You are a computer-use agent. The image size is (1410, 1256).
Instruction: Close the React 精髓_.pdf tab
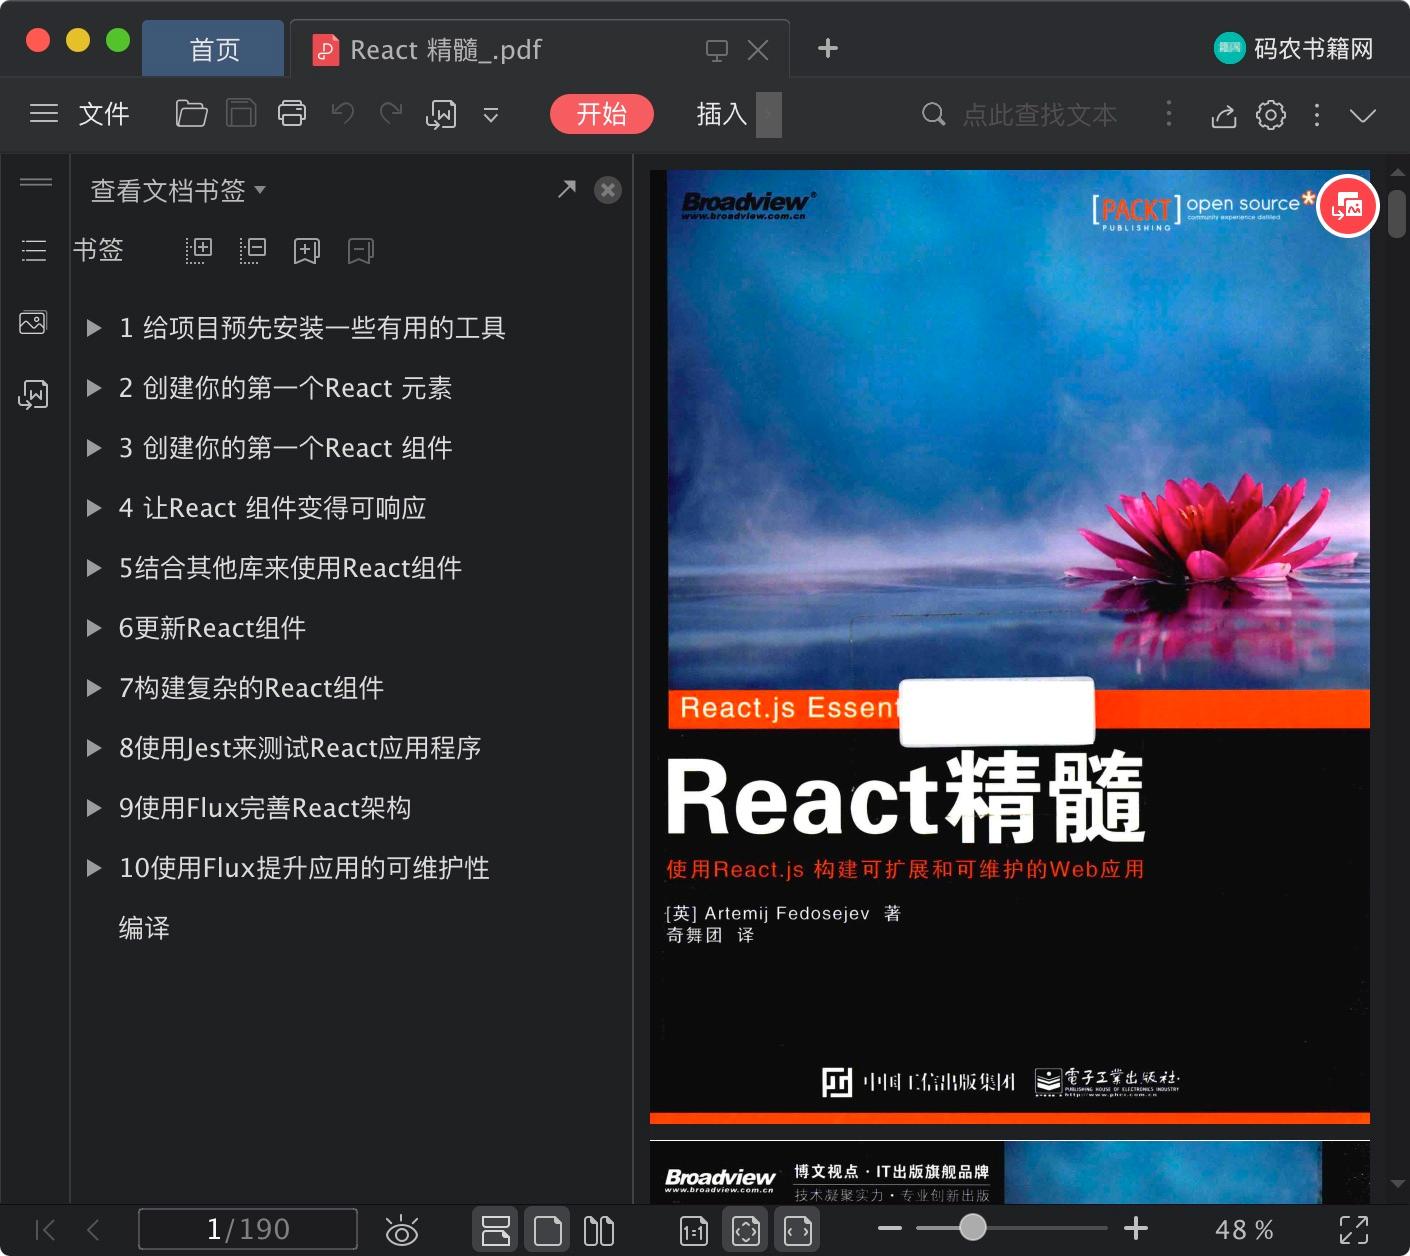pos(758,50)
